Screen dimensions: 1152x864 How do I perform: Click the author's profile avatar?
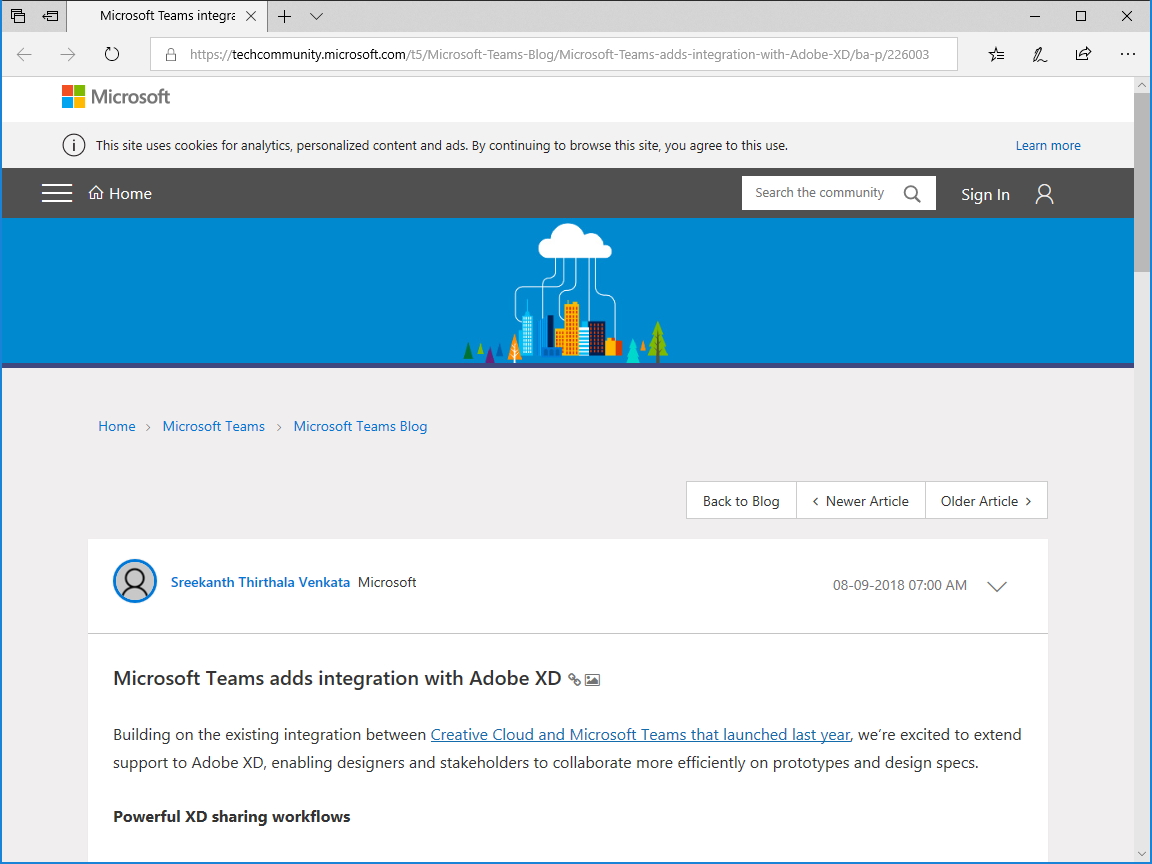pyautogui.click(x=135, y=581)
